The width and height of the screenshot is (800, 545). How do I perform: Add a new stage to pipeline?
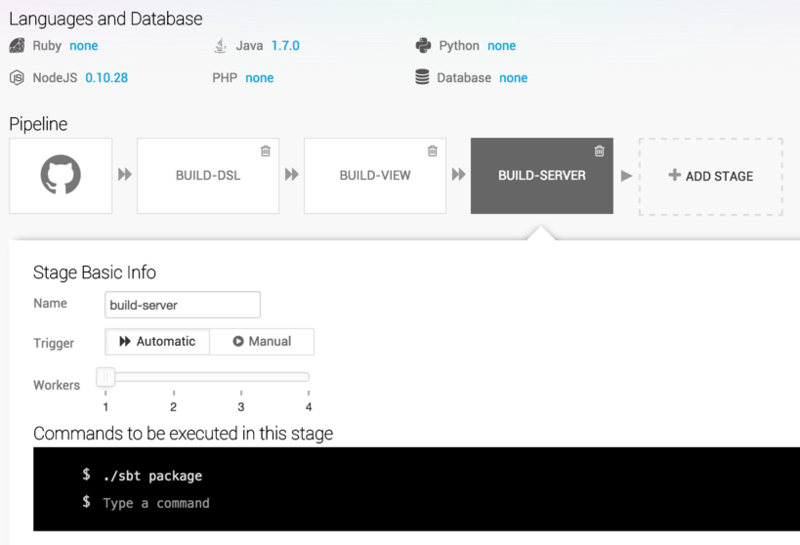click(x=711, y=176)
